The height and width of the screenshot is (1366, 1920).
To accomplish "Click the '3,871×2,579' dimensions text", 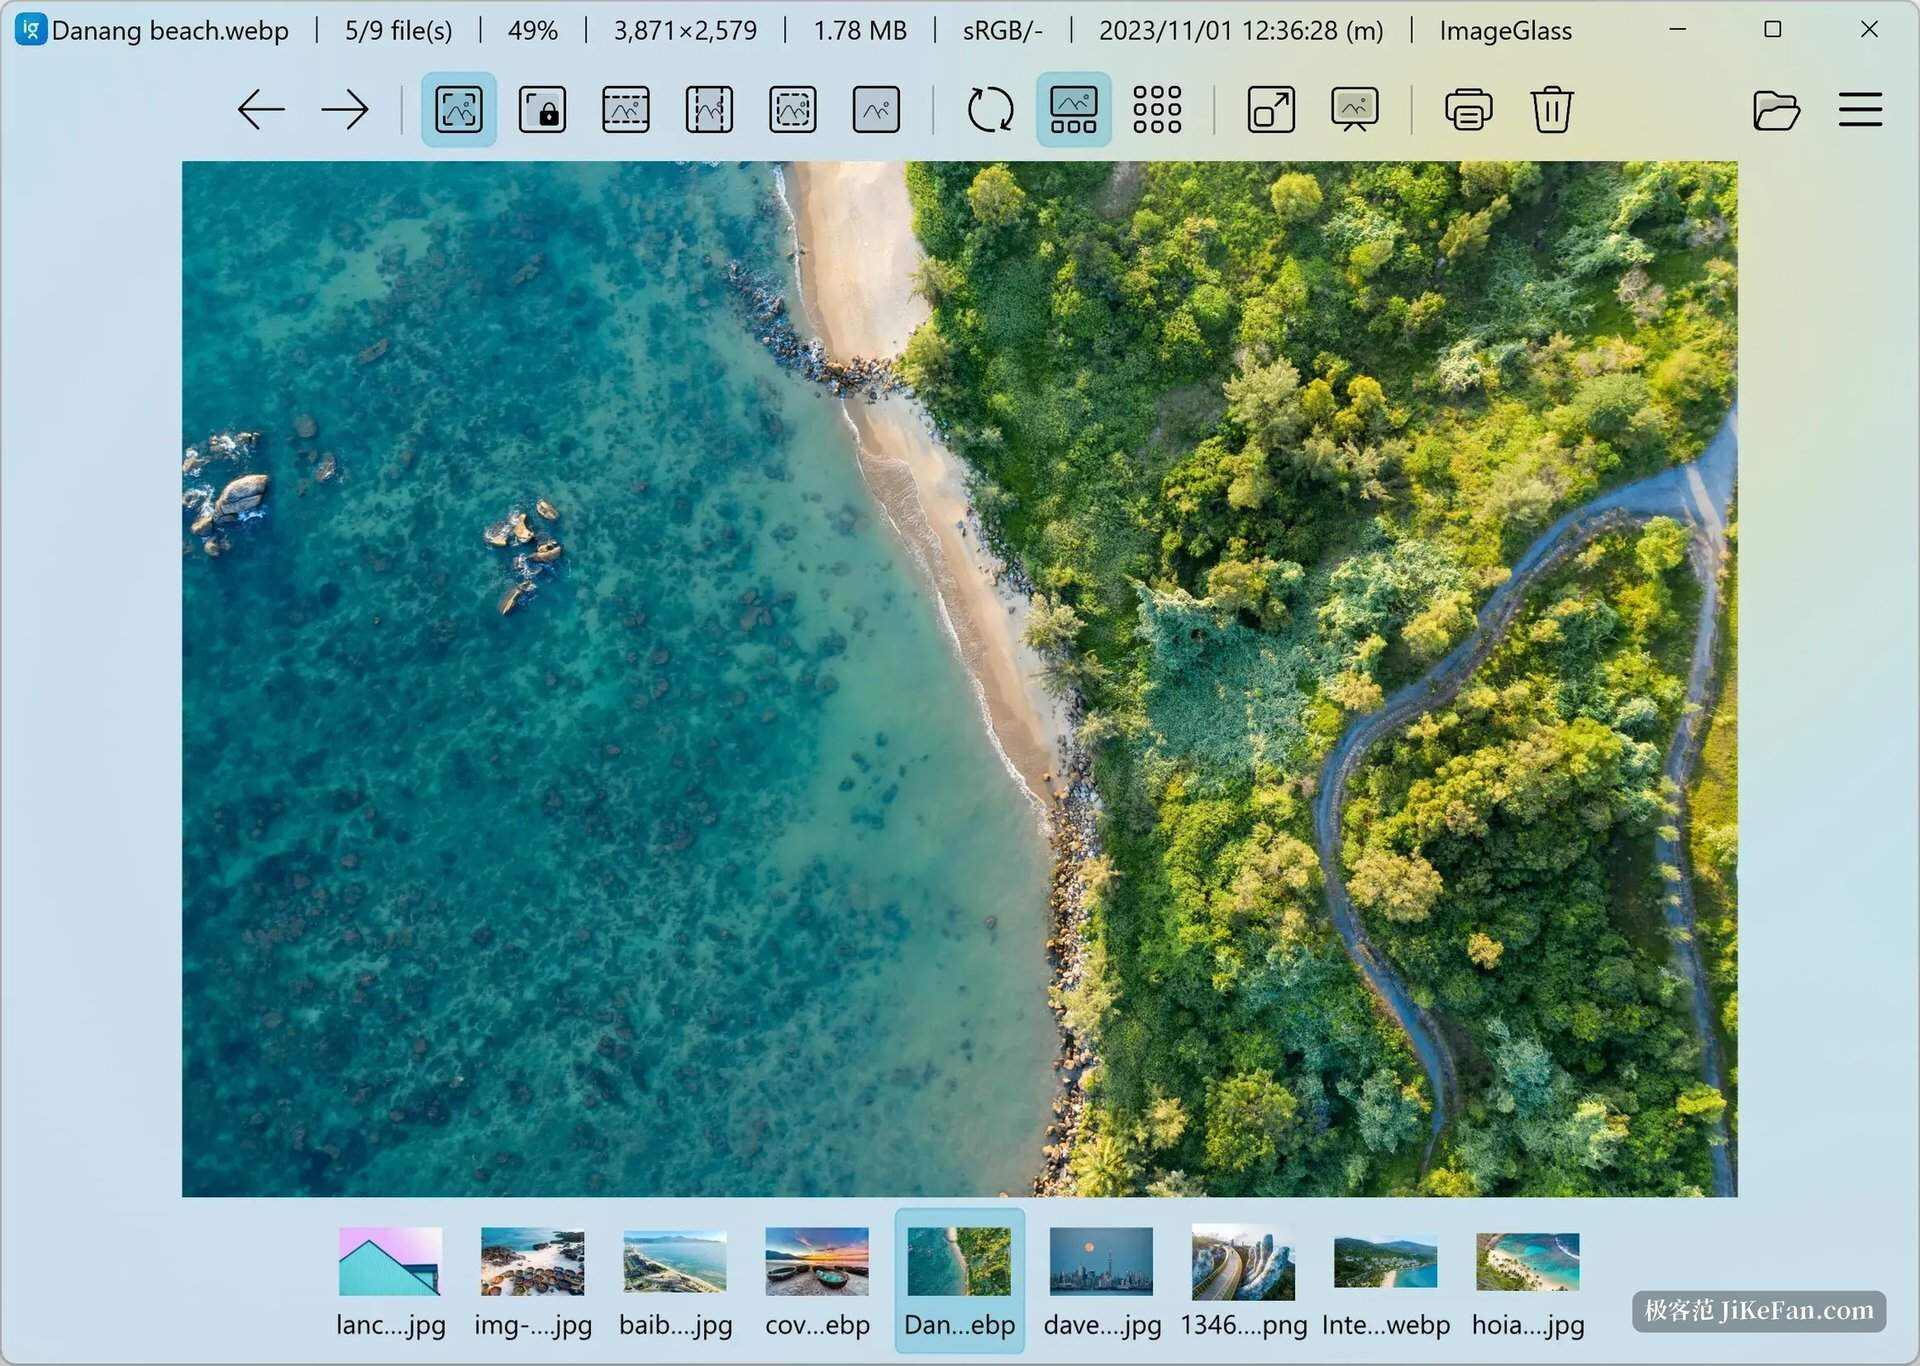I will tap(685, 31).
